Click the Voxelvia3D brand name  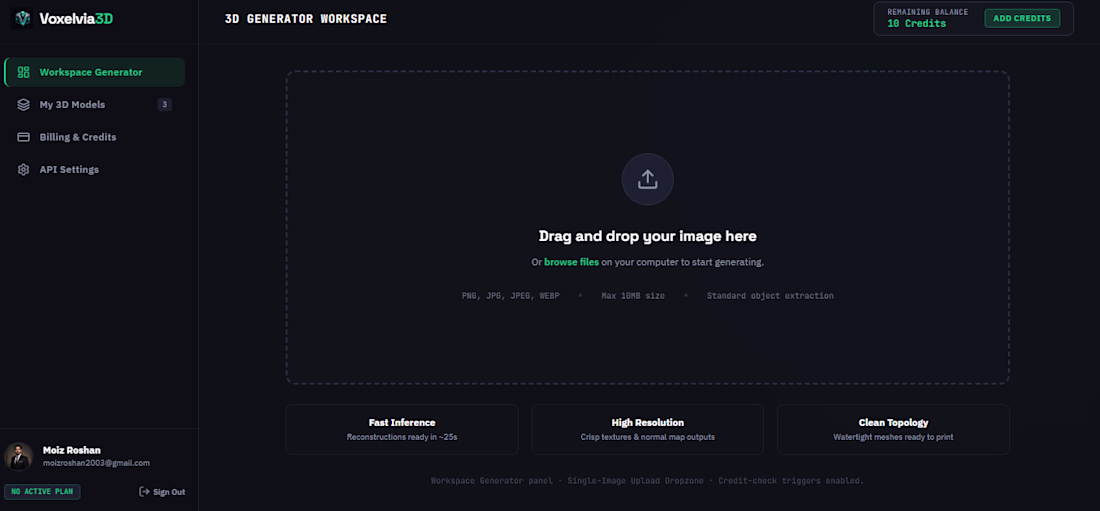[x=76, y=18]
